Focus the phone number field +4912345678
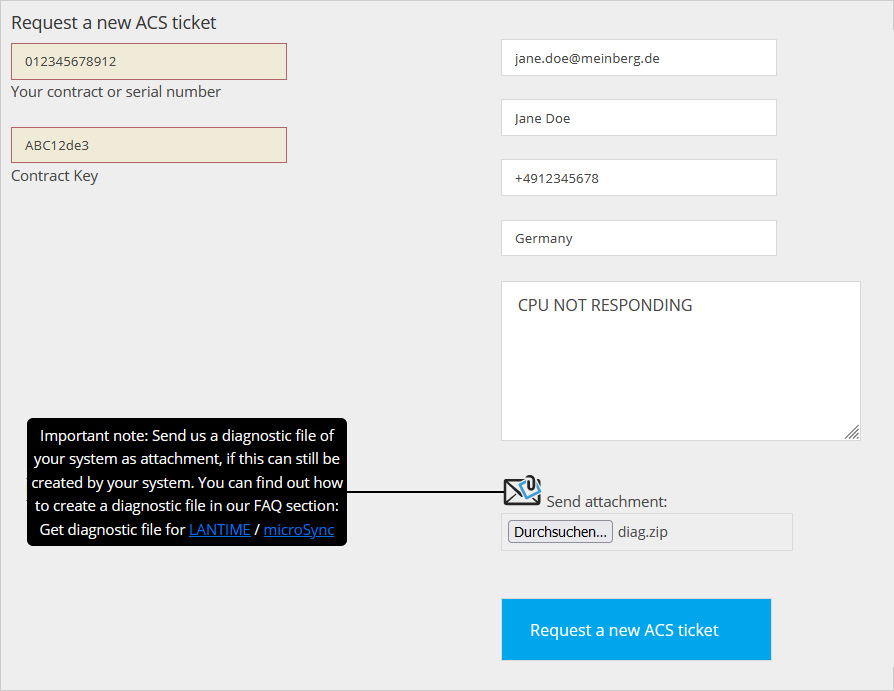The width and height of the screenshot is (894, 691). [638, 178]
